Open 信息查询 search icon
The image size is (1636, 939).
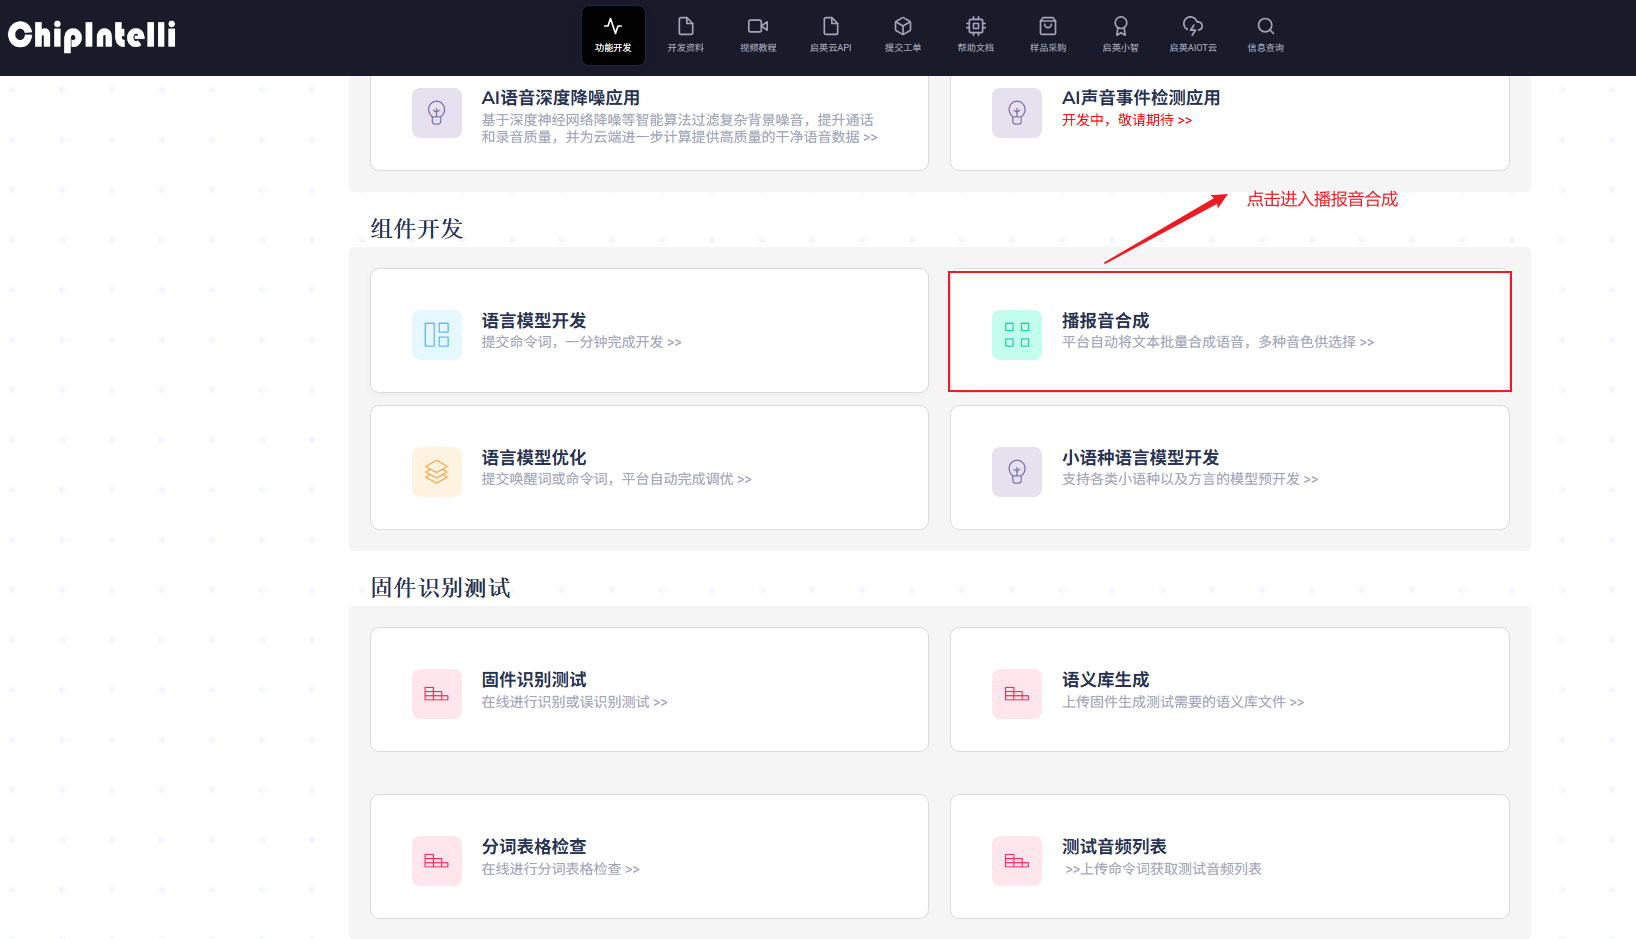pyautogui.click(x=1265, y=26)
